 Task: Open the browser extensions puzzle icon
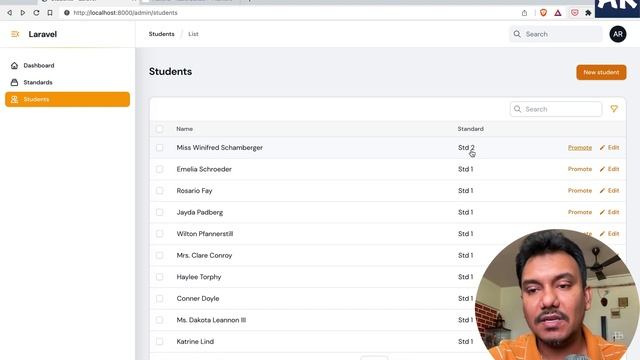(x=588, y=13)
